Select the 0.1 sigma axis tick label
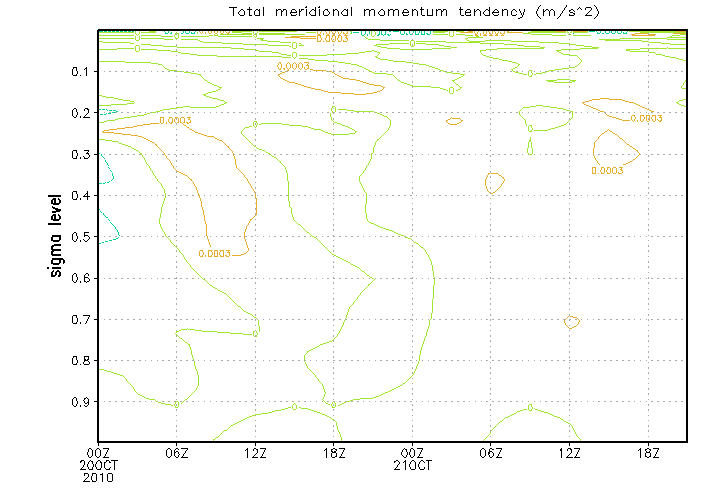The width and height of the screenshot is (720, 500). (x=80, y=72)
